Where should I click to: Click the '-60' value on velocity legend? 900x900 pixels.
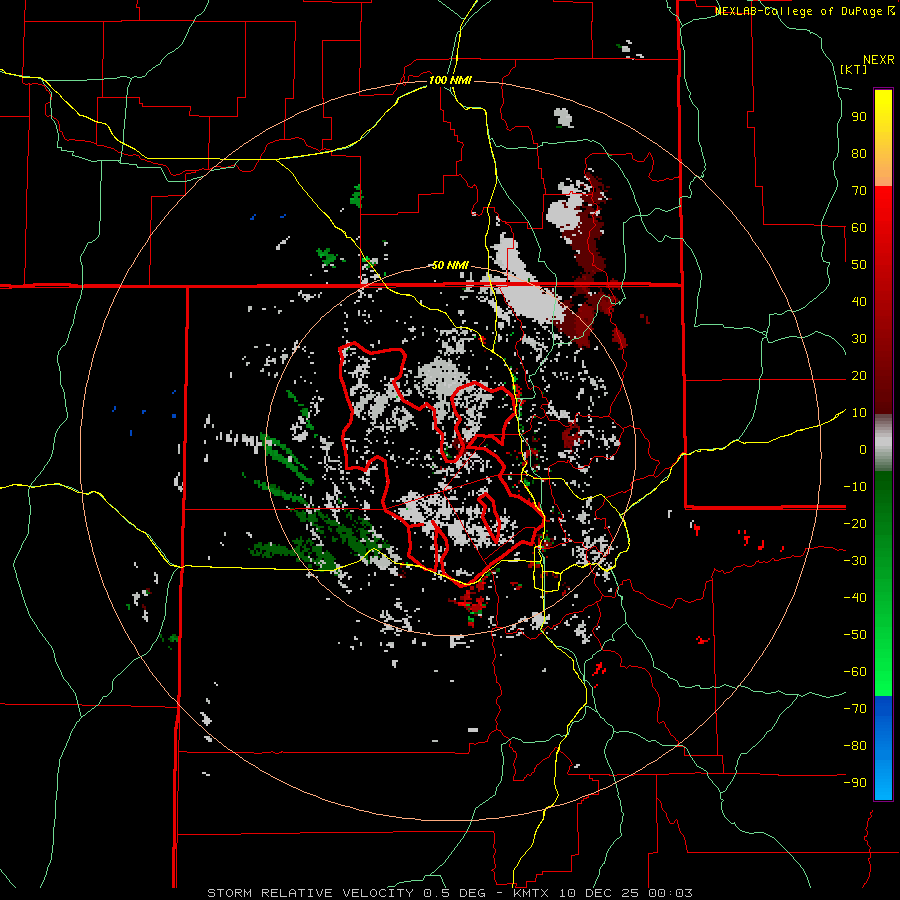tap(855, 672)
